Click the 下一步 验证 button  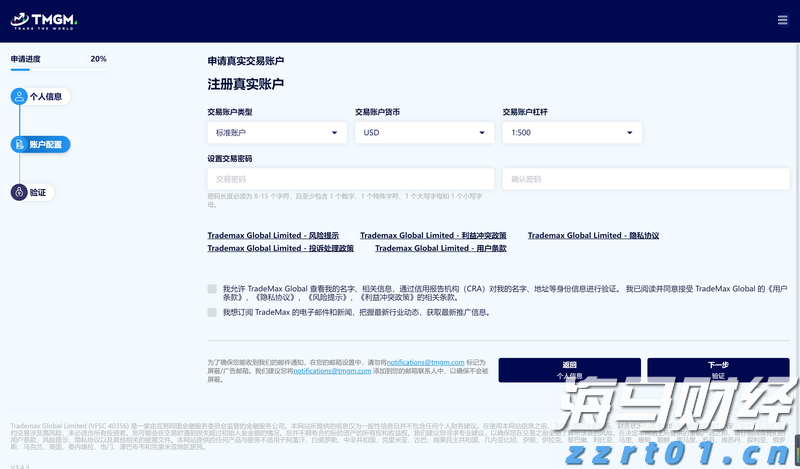[718, 370]
